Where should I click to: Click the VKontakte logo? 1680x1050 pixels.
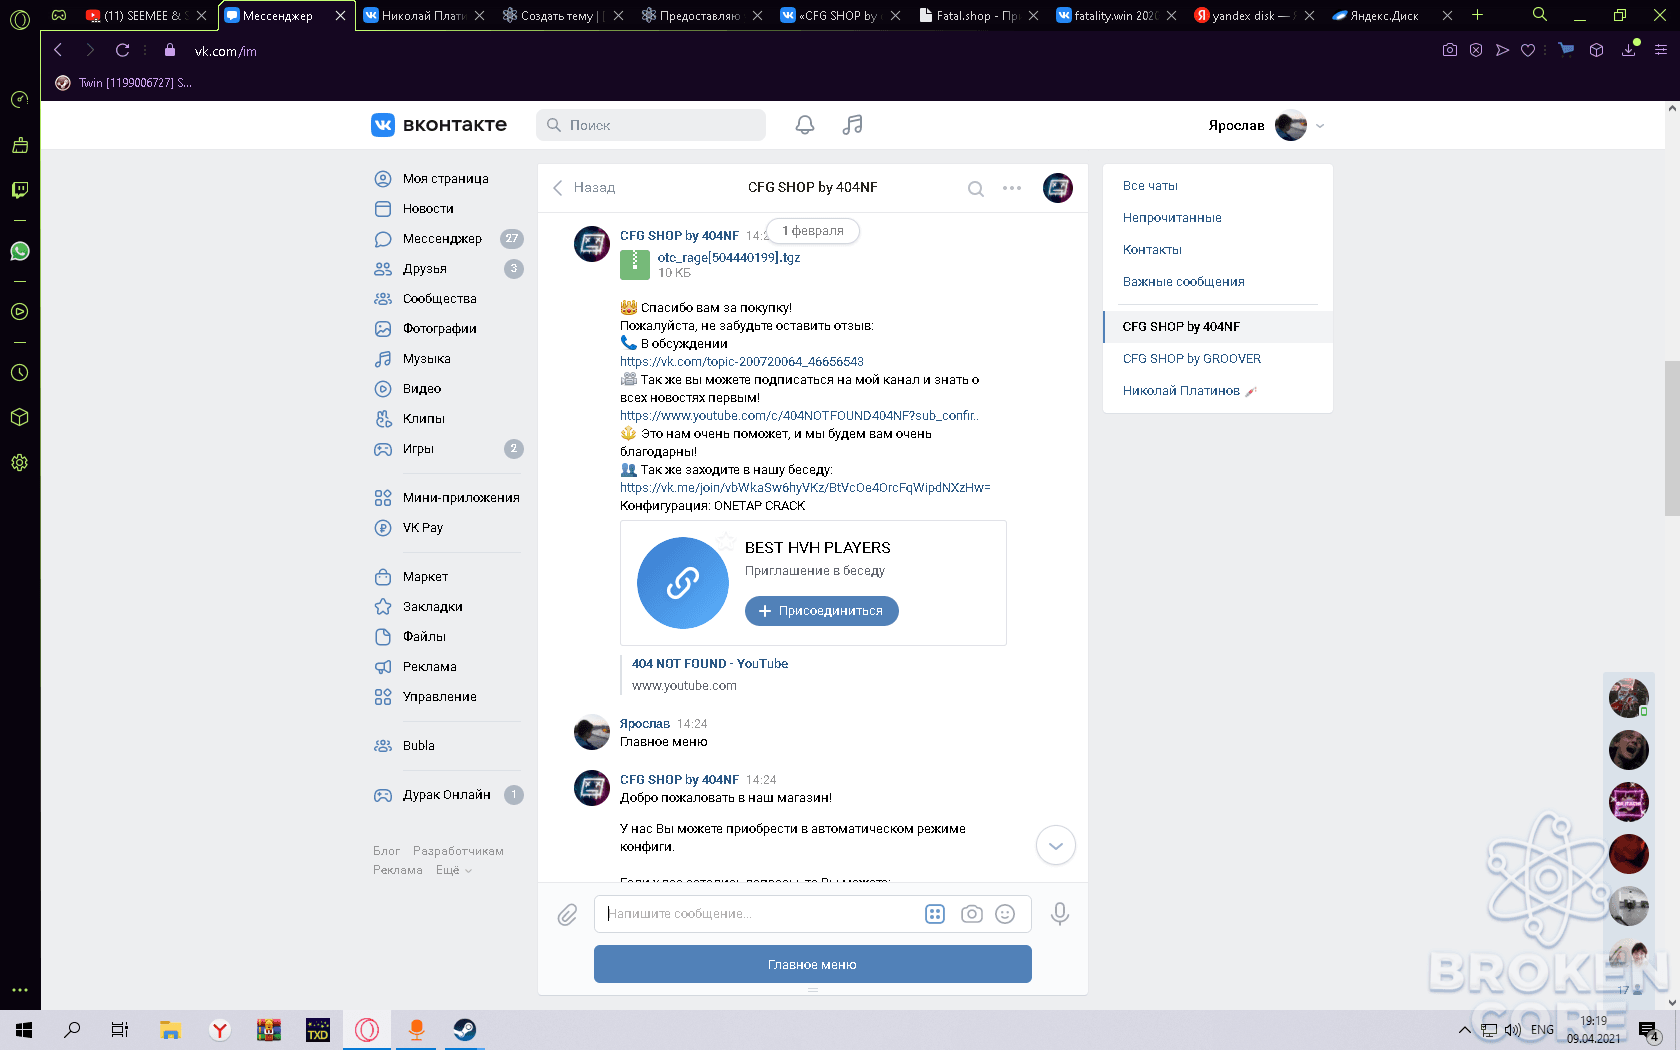[x=439, y=125]
